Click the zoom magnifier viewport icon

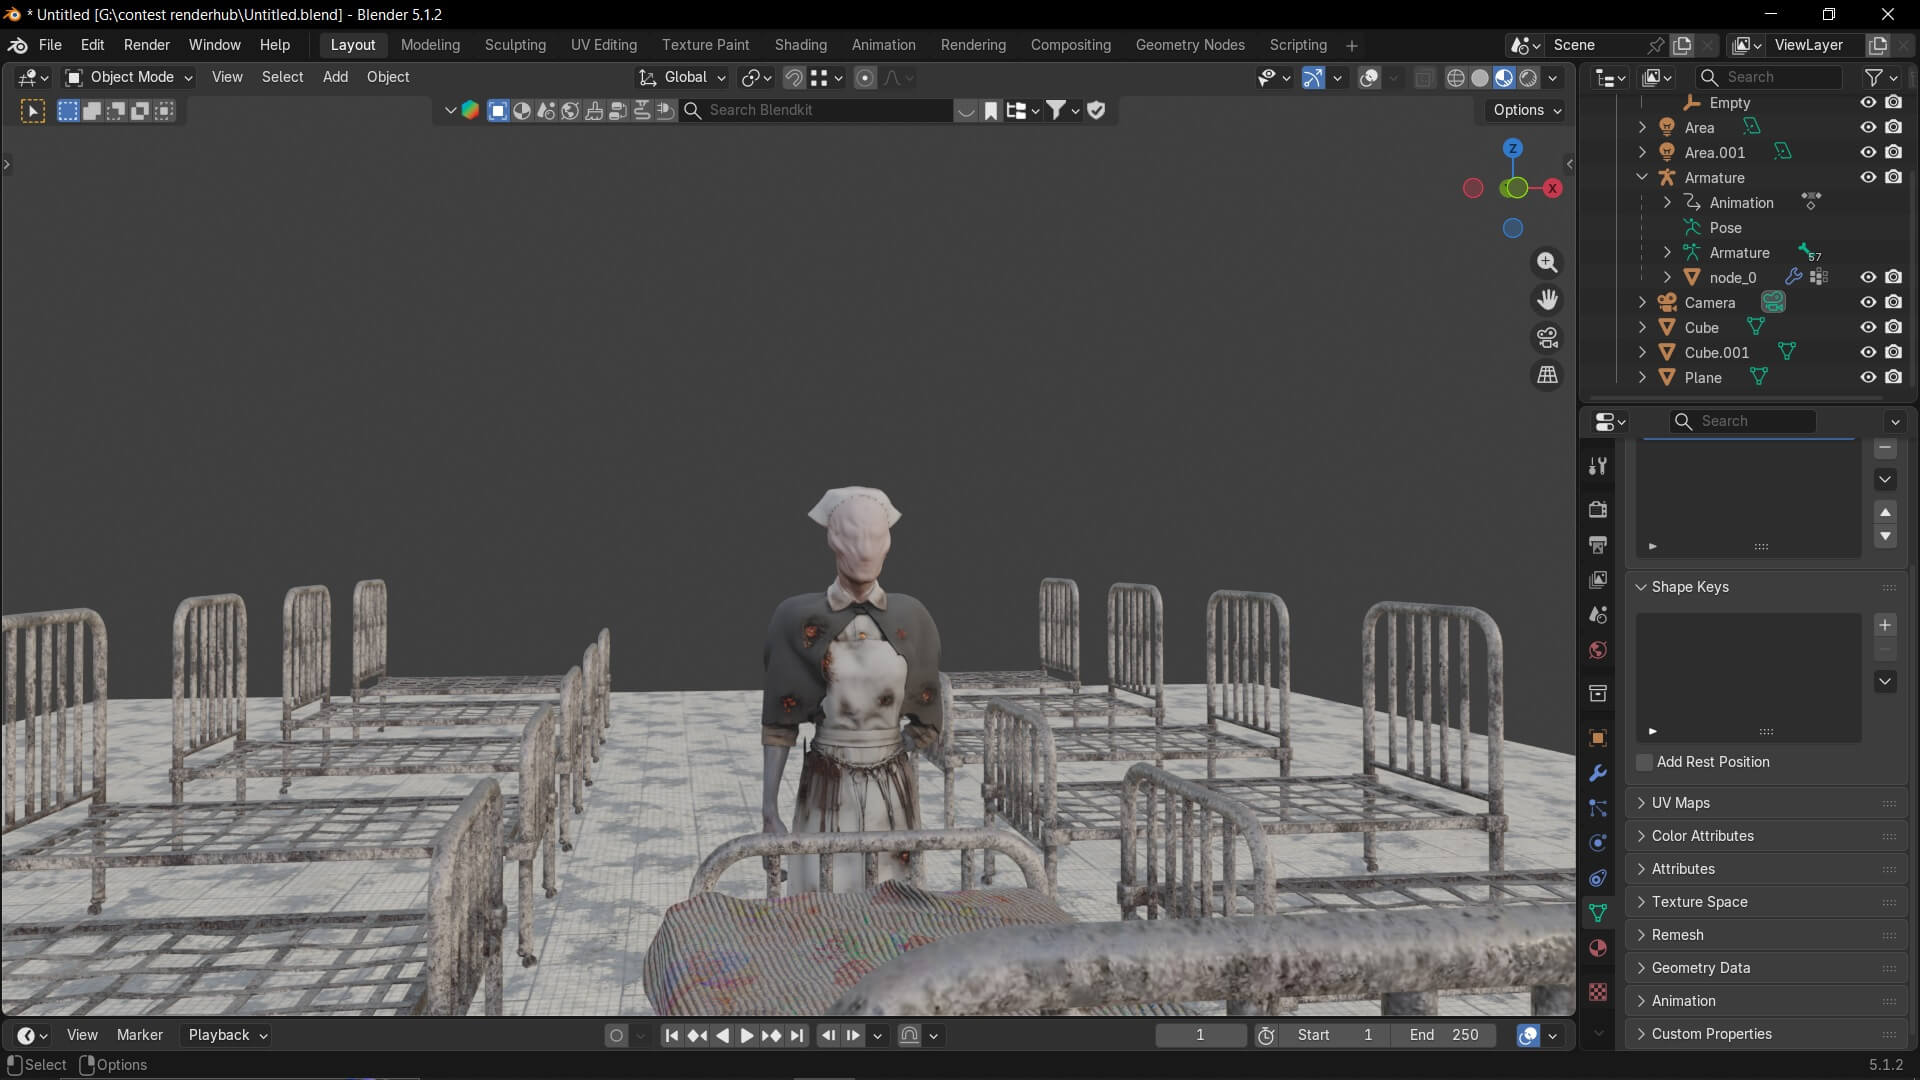pyautogui.click(x=1547, y=262)
